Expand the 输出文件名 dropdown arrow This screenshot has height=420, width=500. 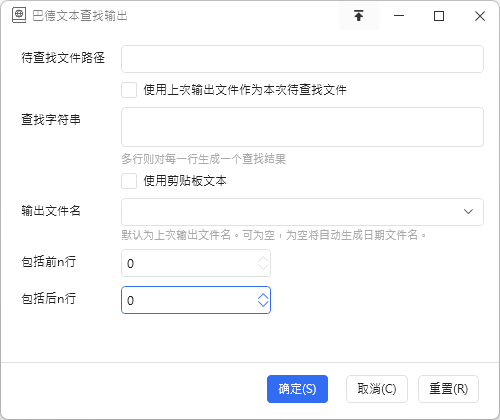(468, 212)
